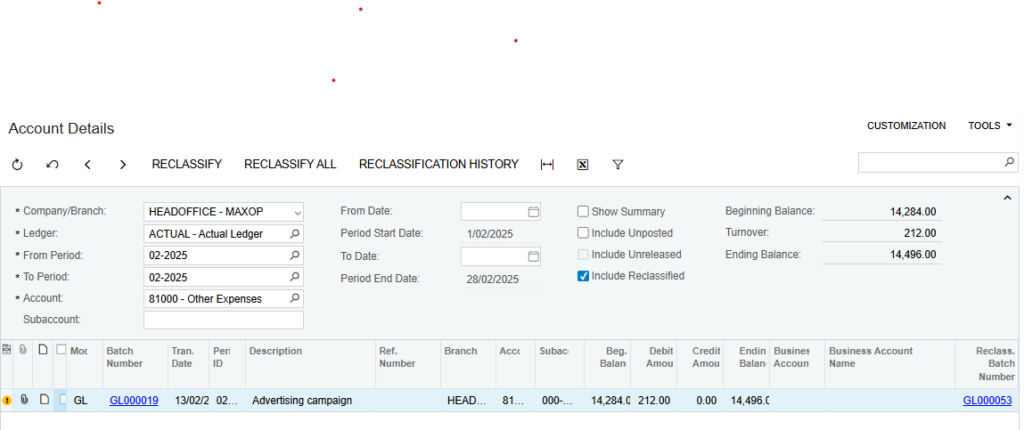Click the attachment paperclip in the GL000019 row
Image resolution: width=1024 pixels, height=430 pixels.
pyautogui.click(x=24, y=400)
